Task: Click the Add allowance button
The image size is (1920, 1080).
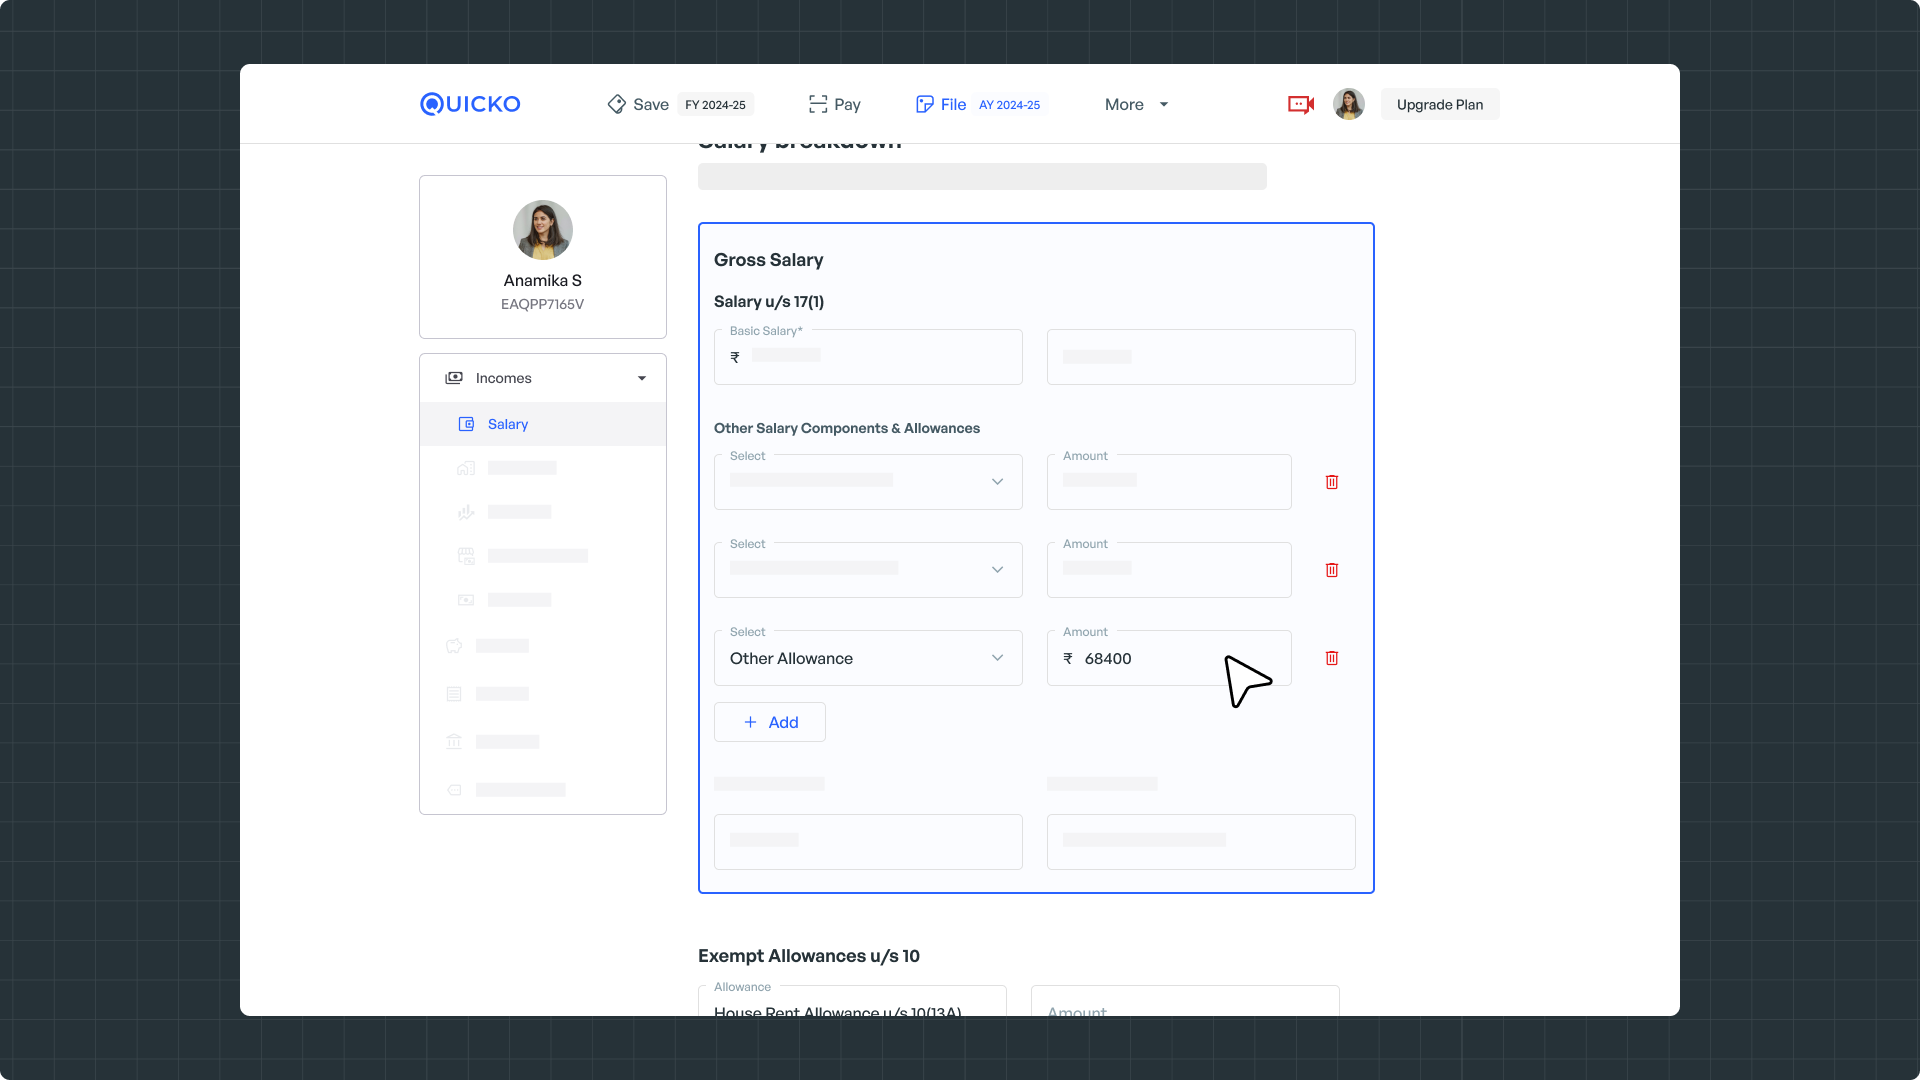Action: point(770,722)
